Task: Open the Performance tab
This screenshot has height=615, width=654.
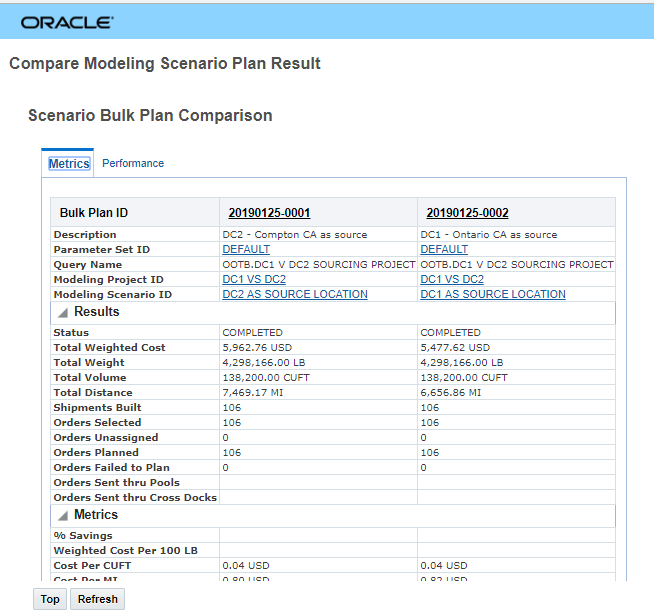Action: [133, 163]
